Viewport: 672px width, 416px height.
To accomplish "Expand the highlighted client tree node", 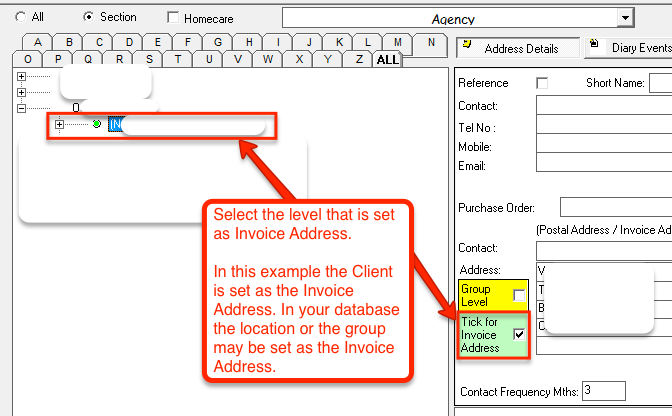I will click(60, 124).
